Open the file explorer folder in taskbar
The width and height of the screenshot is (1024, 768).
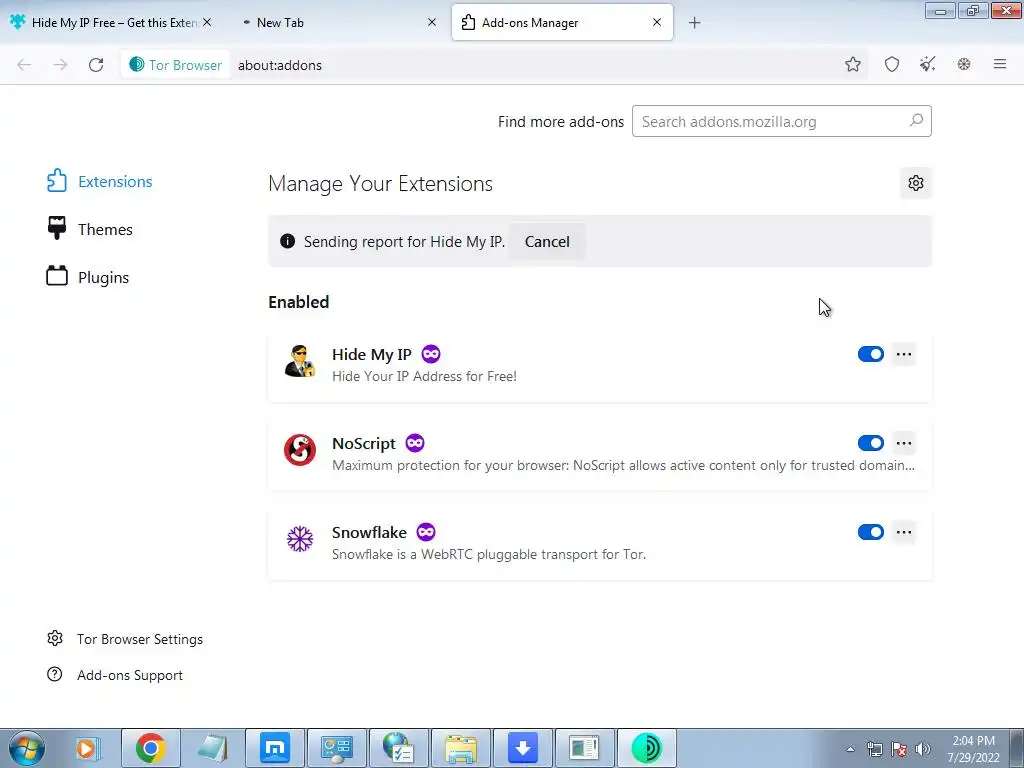point(461,748)
